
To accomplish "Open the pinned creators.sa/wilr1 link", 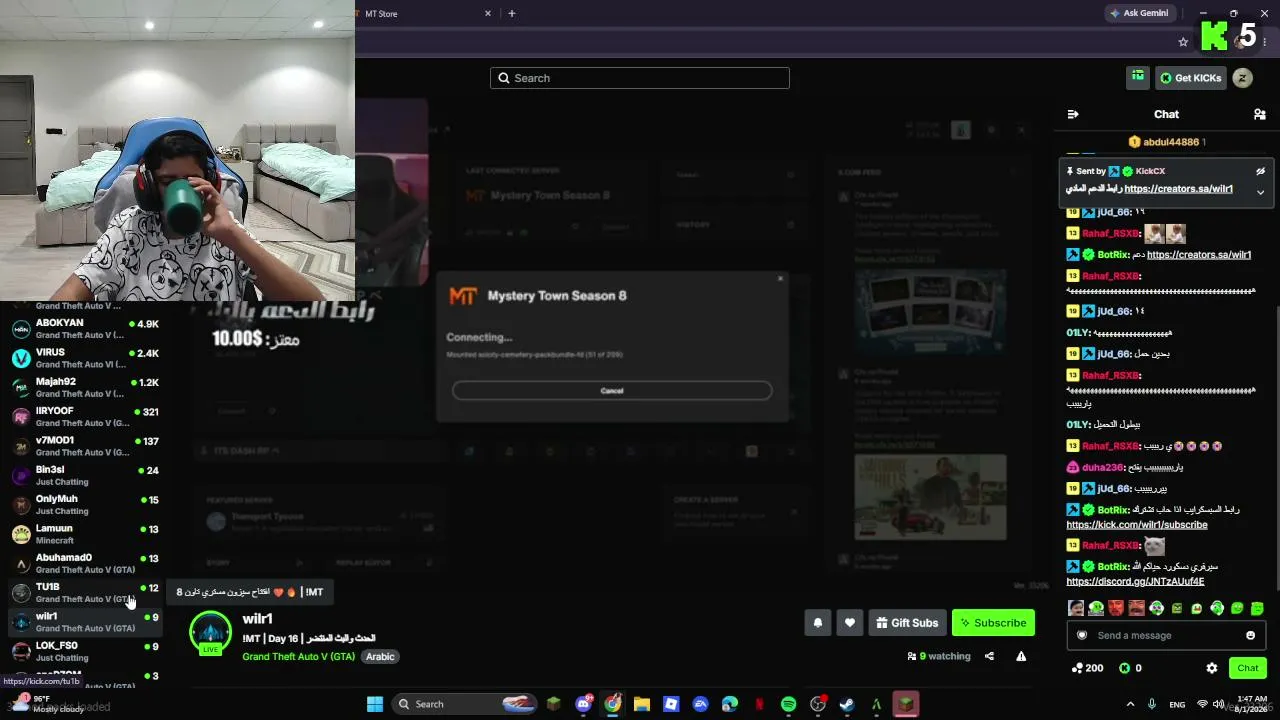I will [x=1178, y=189].
